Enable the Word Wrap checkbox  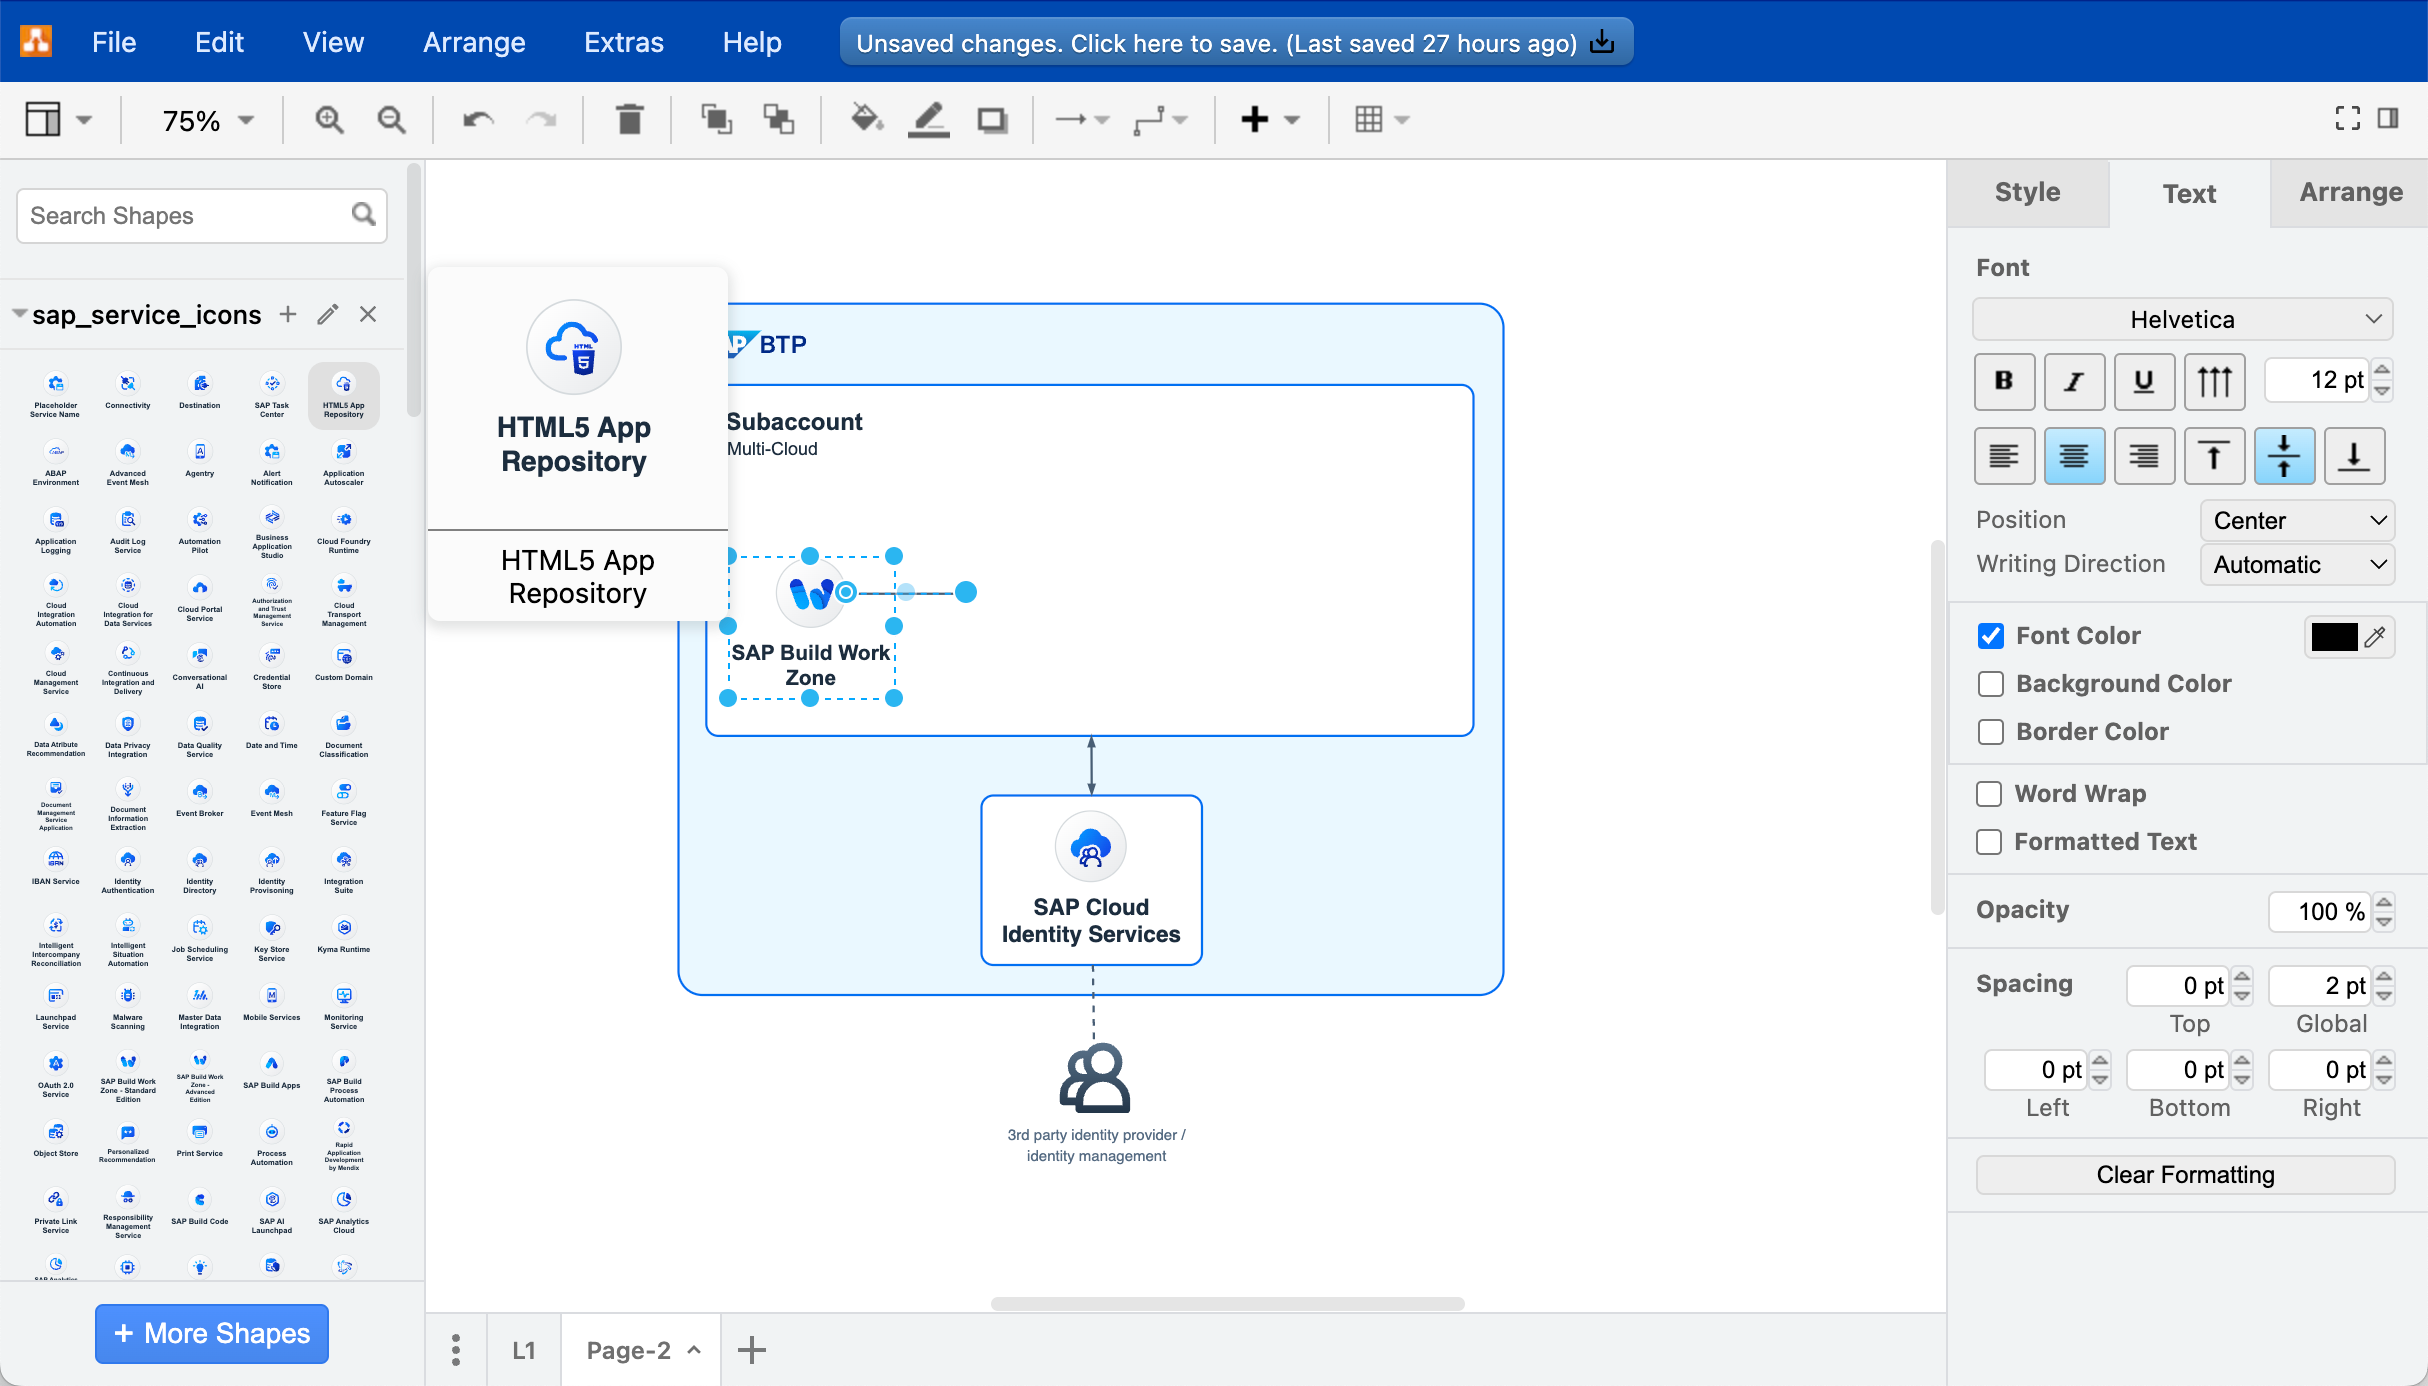tap(1989, 794)
